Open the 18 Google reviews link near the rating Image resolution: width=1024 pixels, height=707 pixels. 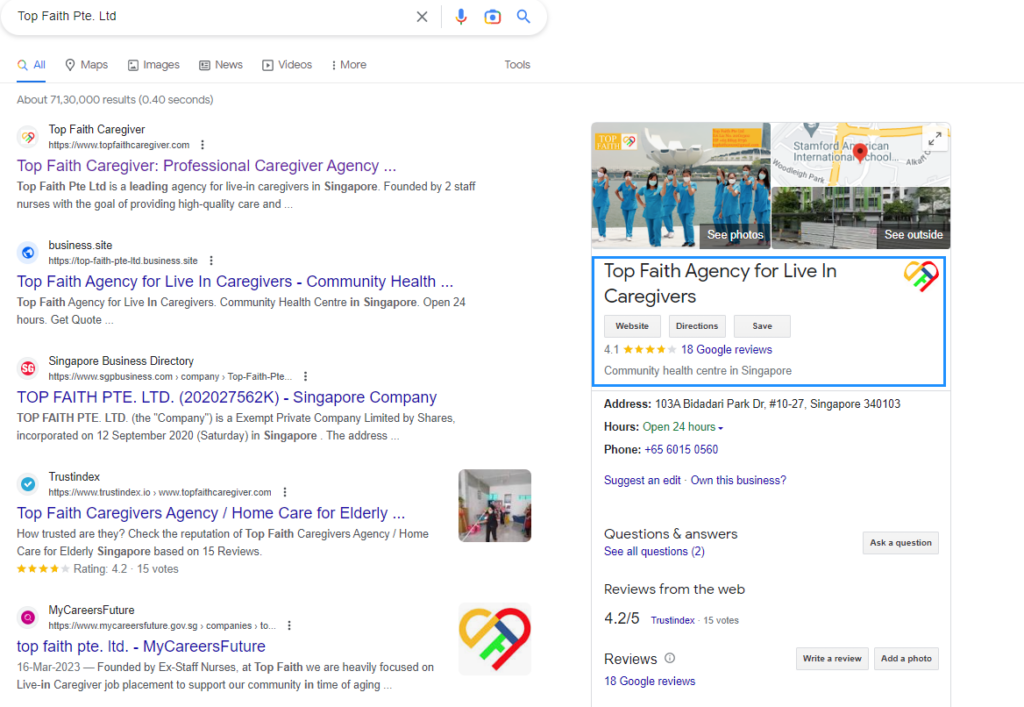[x=726, y=350]
